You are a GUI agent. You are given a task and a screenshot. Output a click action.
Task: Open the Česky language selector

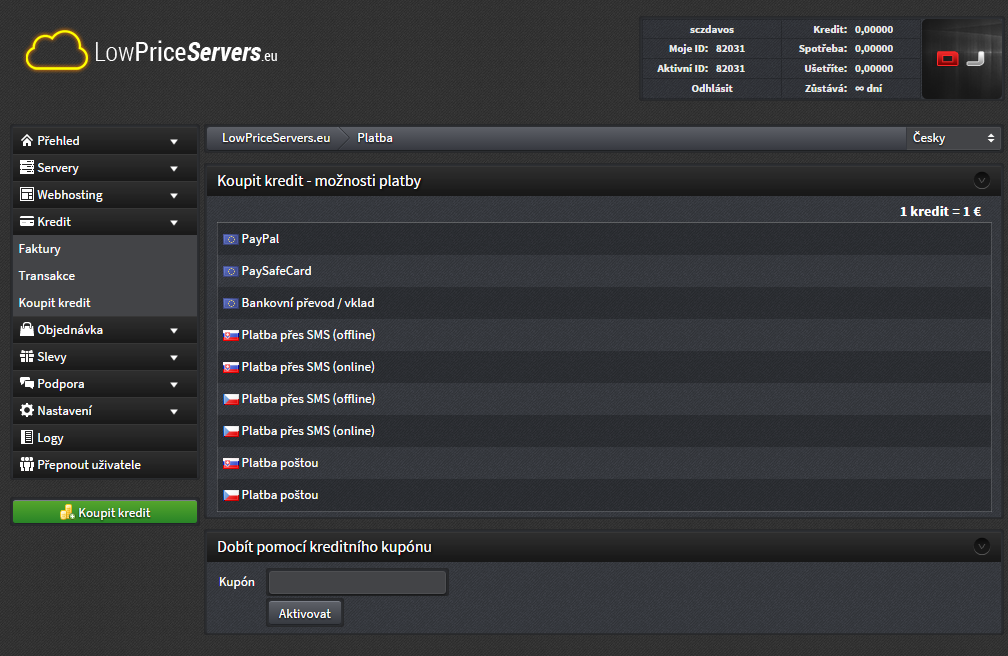click(x=953, y=138)
